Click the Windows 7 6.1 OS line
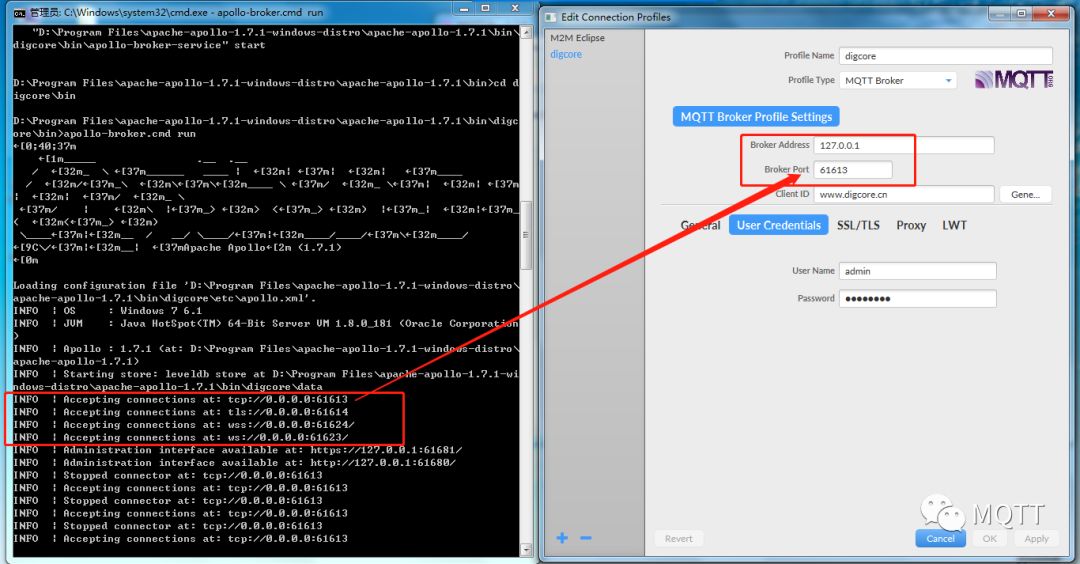The image size is (1080, 564). tap(107, 311)
